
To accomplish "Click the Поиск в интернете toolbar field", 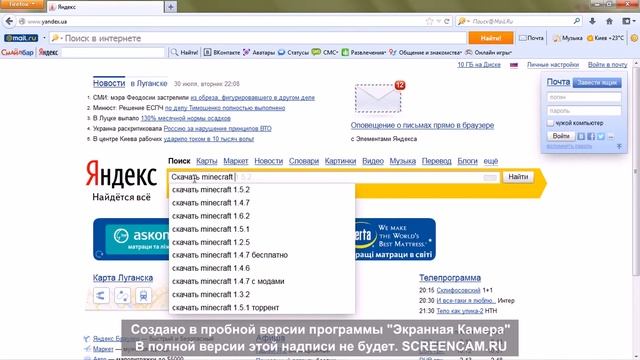I will [x=258, y=38].
